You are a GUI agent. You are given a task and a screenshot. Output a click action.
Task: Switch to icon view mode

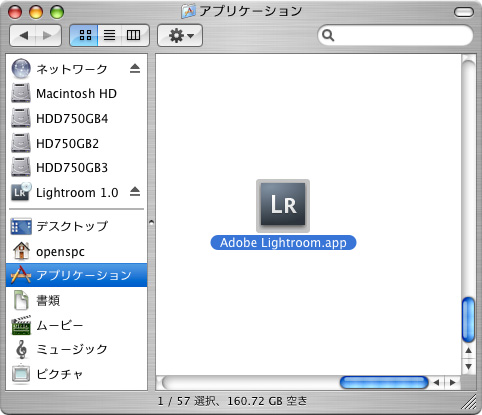click(x=84, y=35)
